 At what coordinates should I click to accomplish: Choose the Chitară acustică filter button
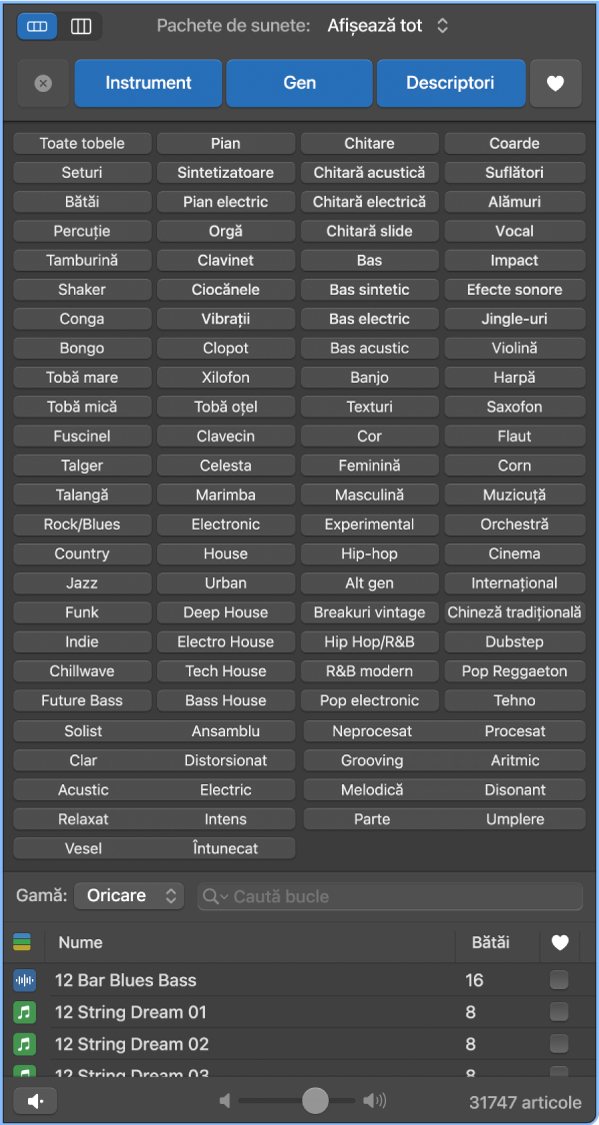pos(369,173)
